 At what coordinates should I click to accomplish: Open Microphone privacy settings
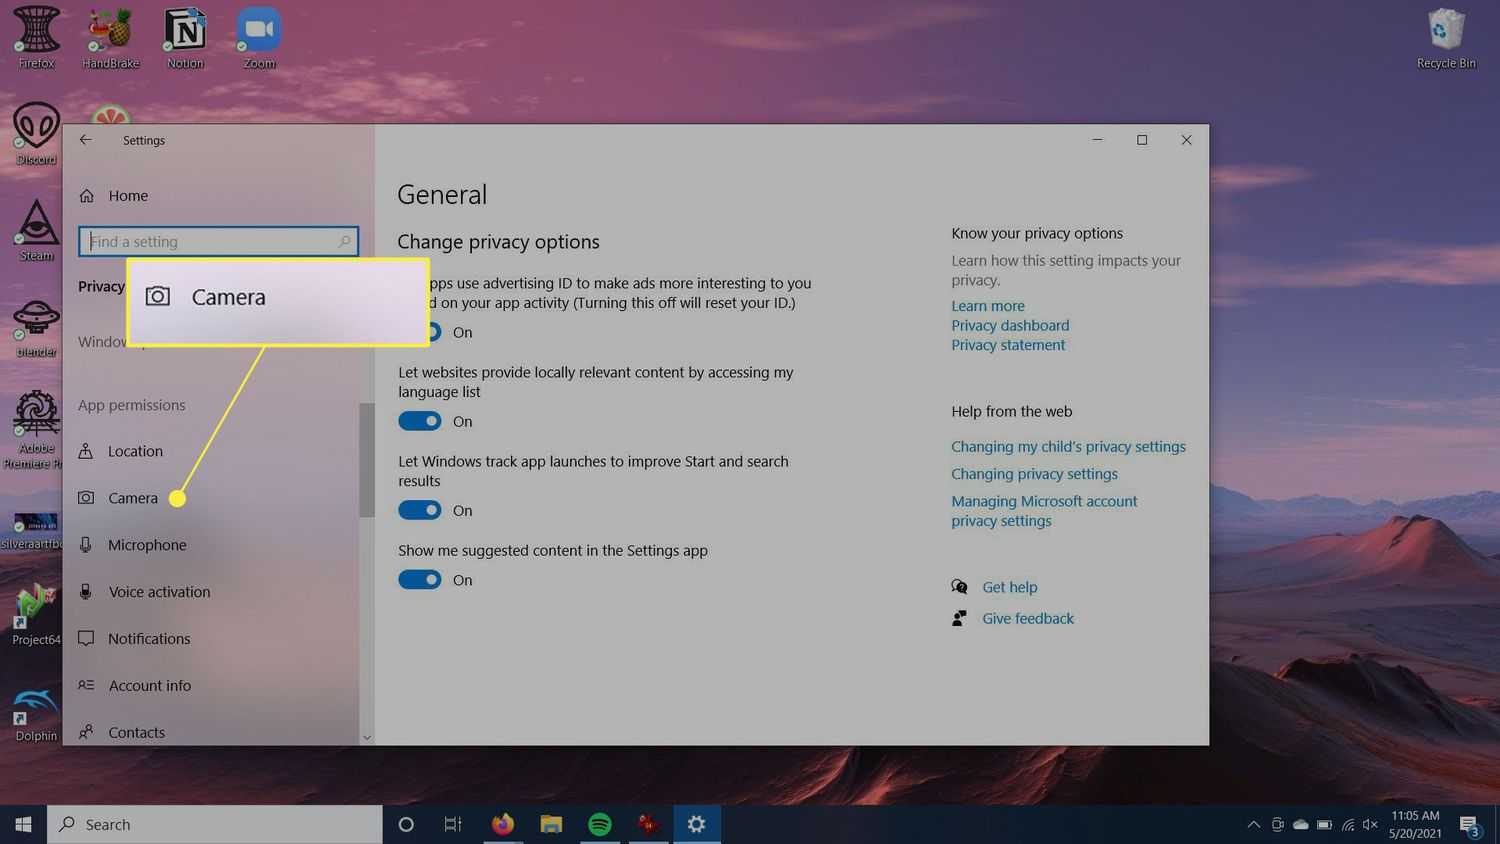(x=147, y=545)
